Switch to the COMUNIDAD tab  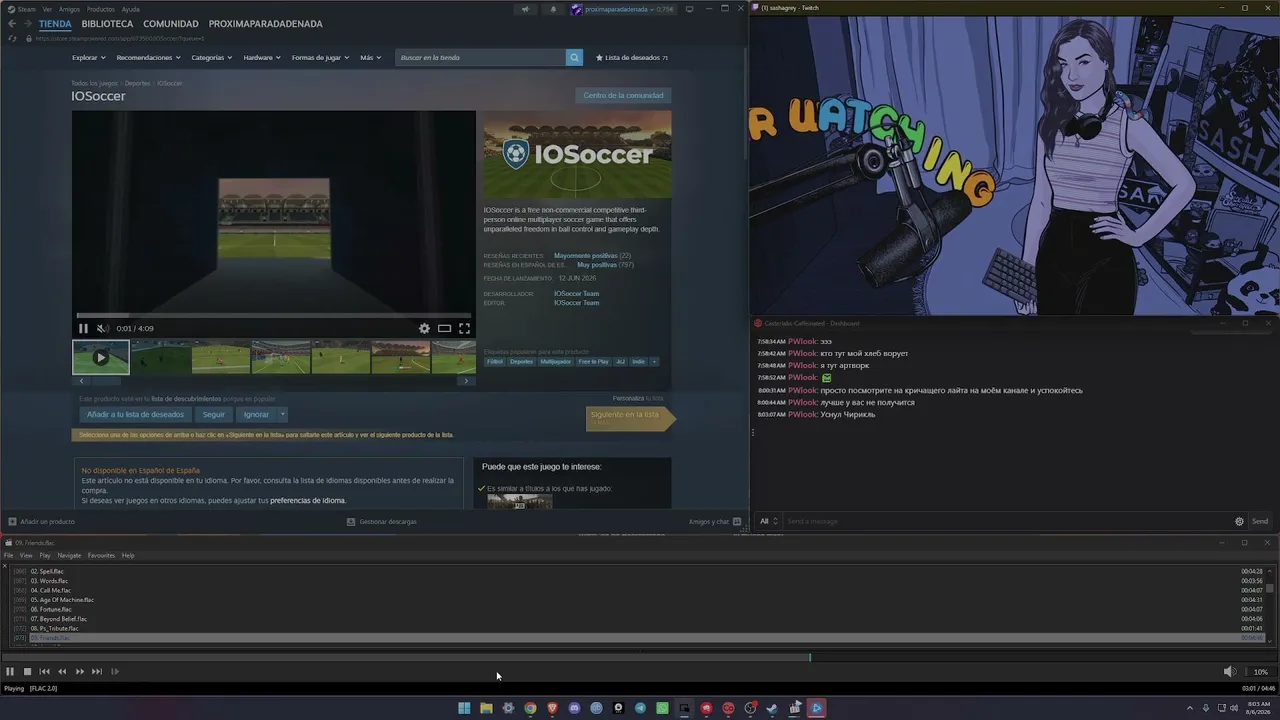(171, 24)
